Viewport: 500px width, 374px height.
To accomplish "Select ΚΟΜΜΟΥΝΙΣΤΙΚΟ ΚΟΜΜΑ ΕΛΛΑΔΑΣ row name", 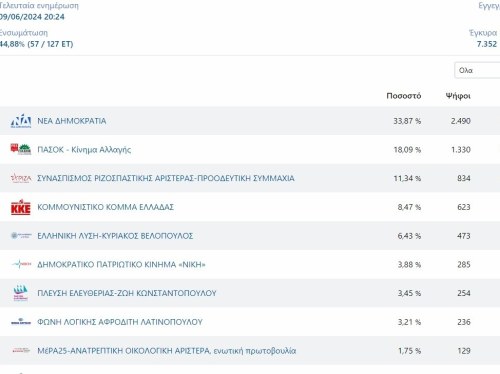I will click(x=105, y=207).
